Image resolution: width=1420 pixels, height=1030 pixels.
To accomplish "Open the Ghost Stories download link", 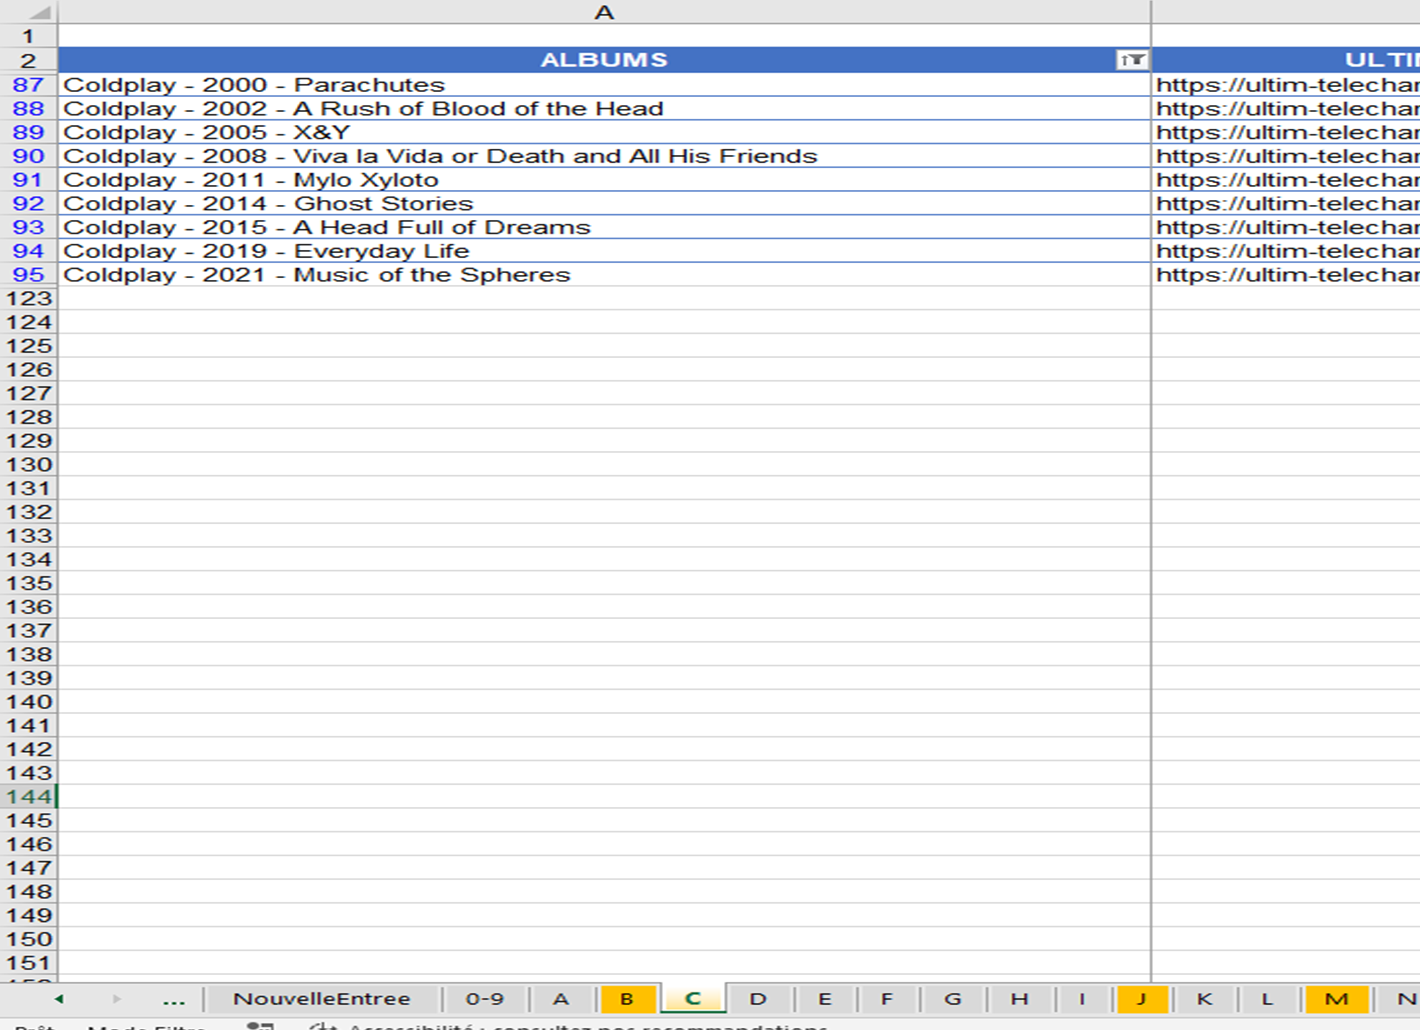I will pos(1286,204).
